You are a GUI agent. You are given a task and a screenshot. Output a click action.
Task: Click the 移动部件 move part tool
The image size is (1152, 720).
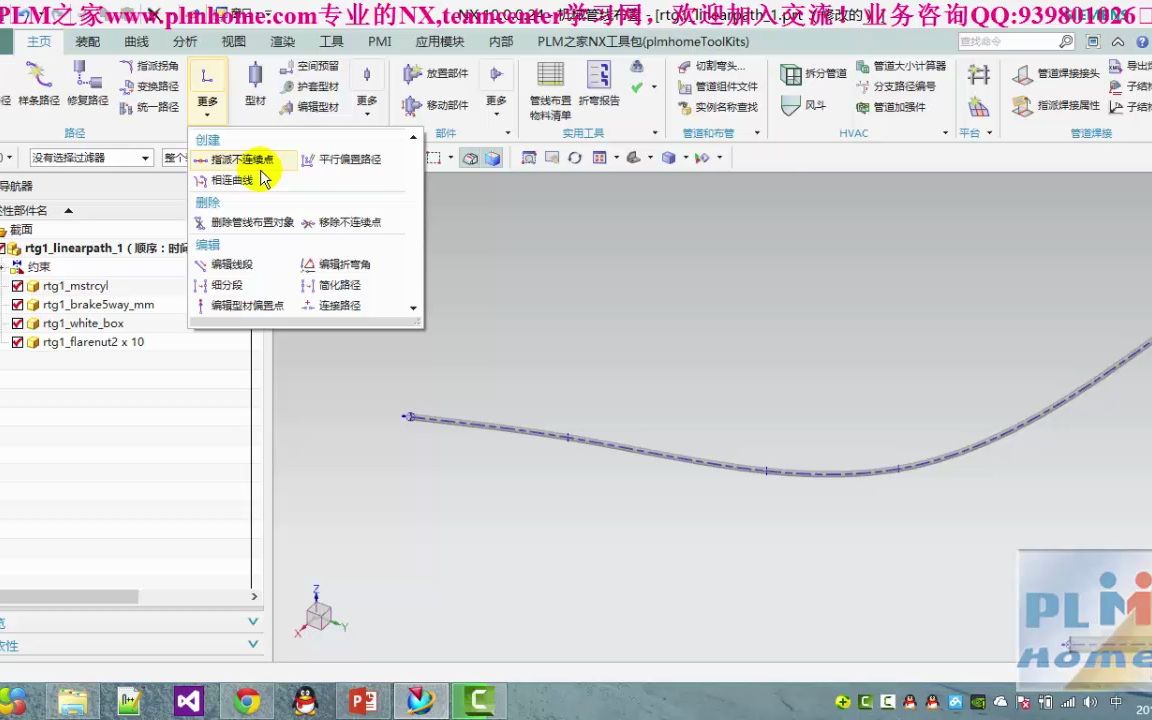[436, 105]
